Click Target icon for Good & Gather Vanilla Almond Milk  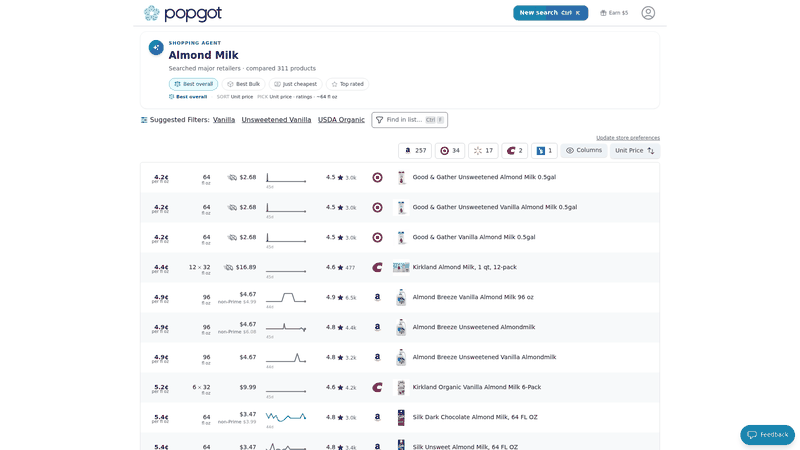pyautogui.click(x=377, y=237)
